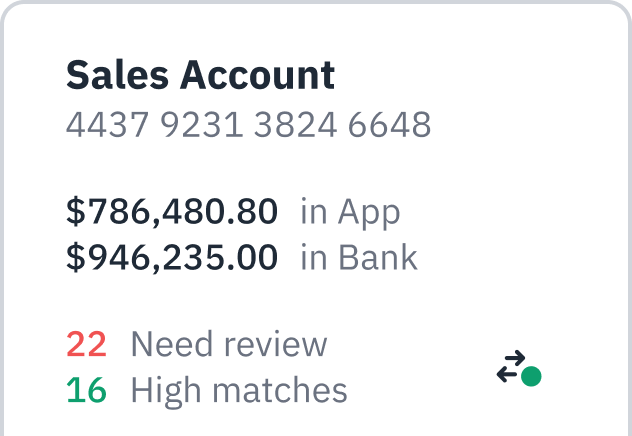Click the right-pointing arrow of the transfer icon

point(513,358)
